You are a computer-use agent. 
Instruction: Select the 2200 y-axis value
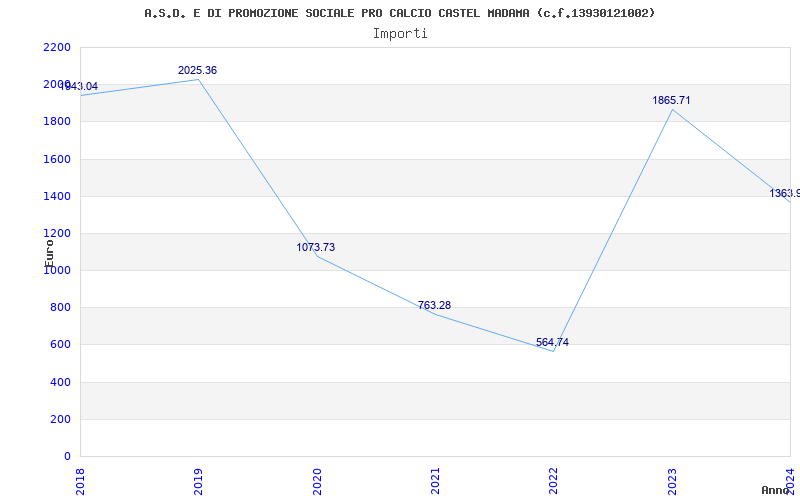57,47
